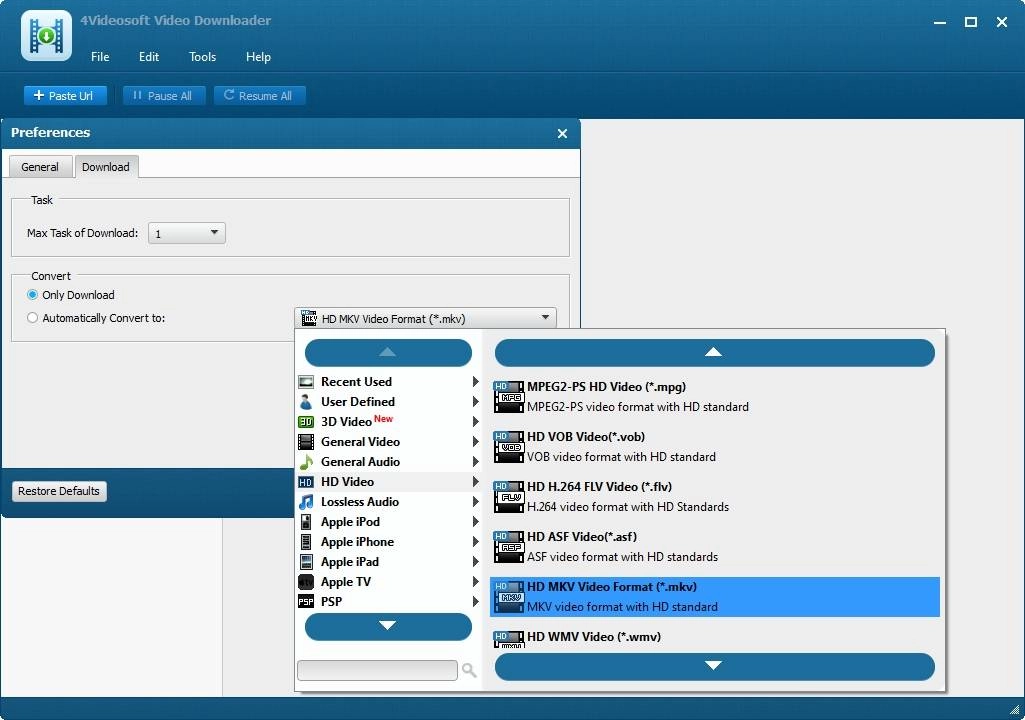The image size is (1025, 720).
Task: Click the format list up-arrow button
Action: [x=714, y=352]
